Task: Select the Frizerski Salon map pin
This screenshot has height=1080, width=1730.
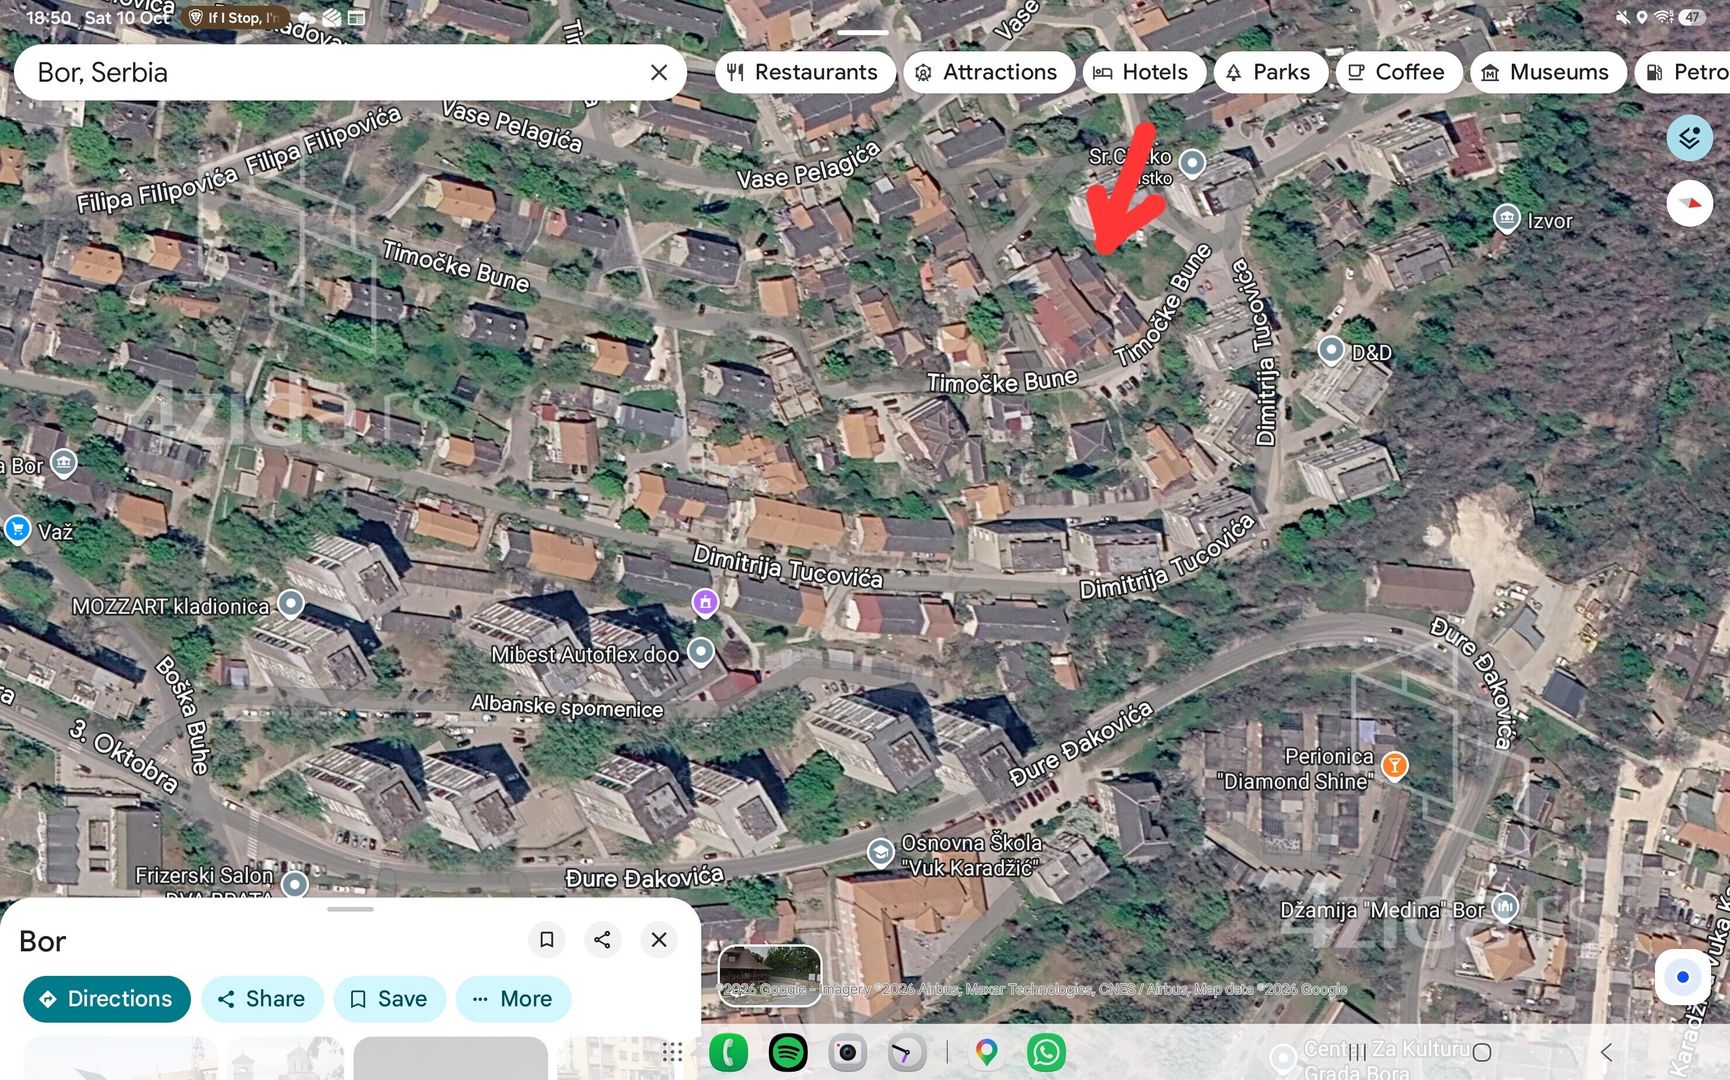Action: pos(294,884)
